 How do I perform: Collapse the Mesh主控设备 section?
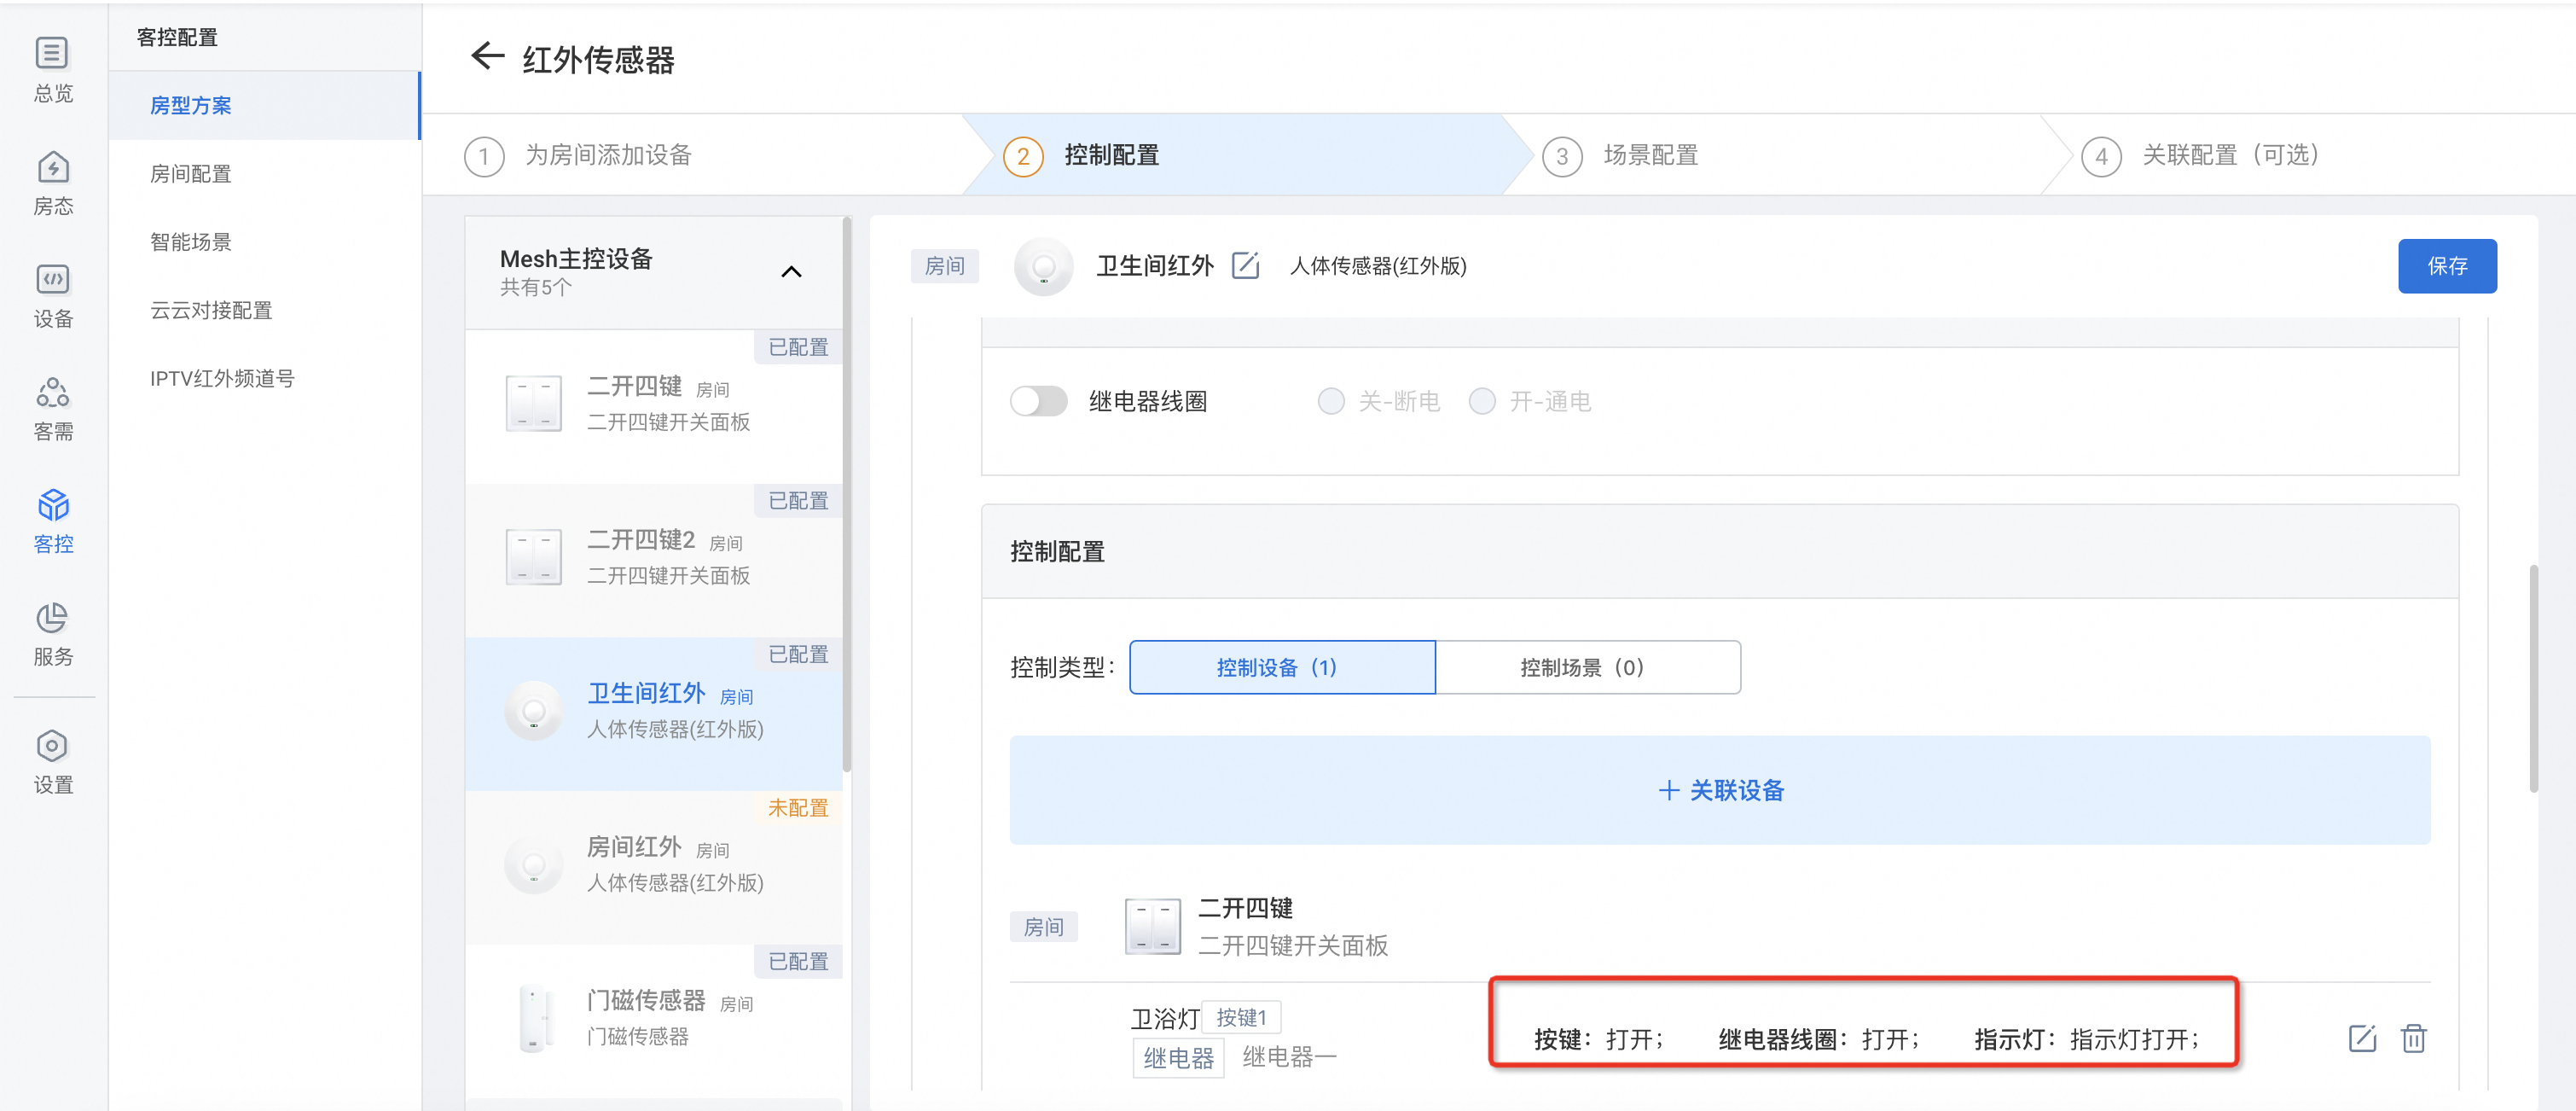791,272
